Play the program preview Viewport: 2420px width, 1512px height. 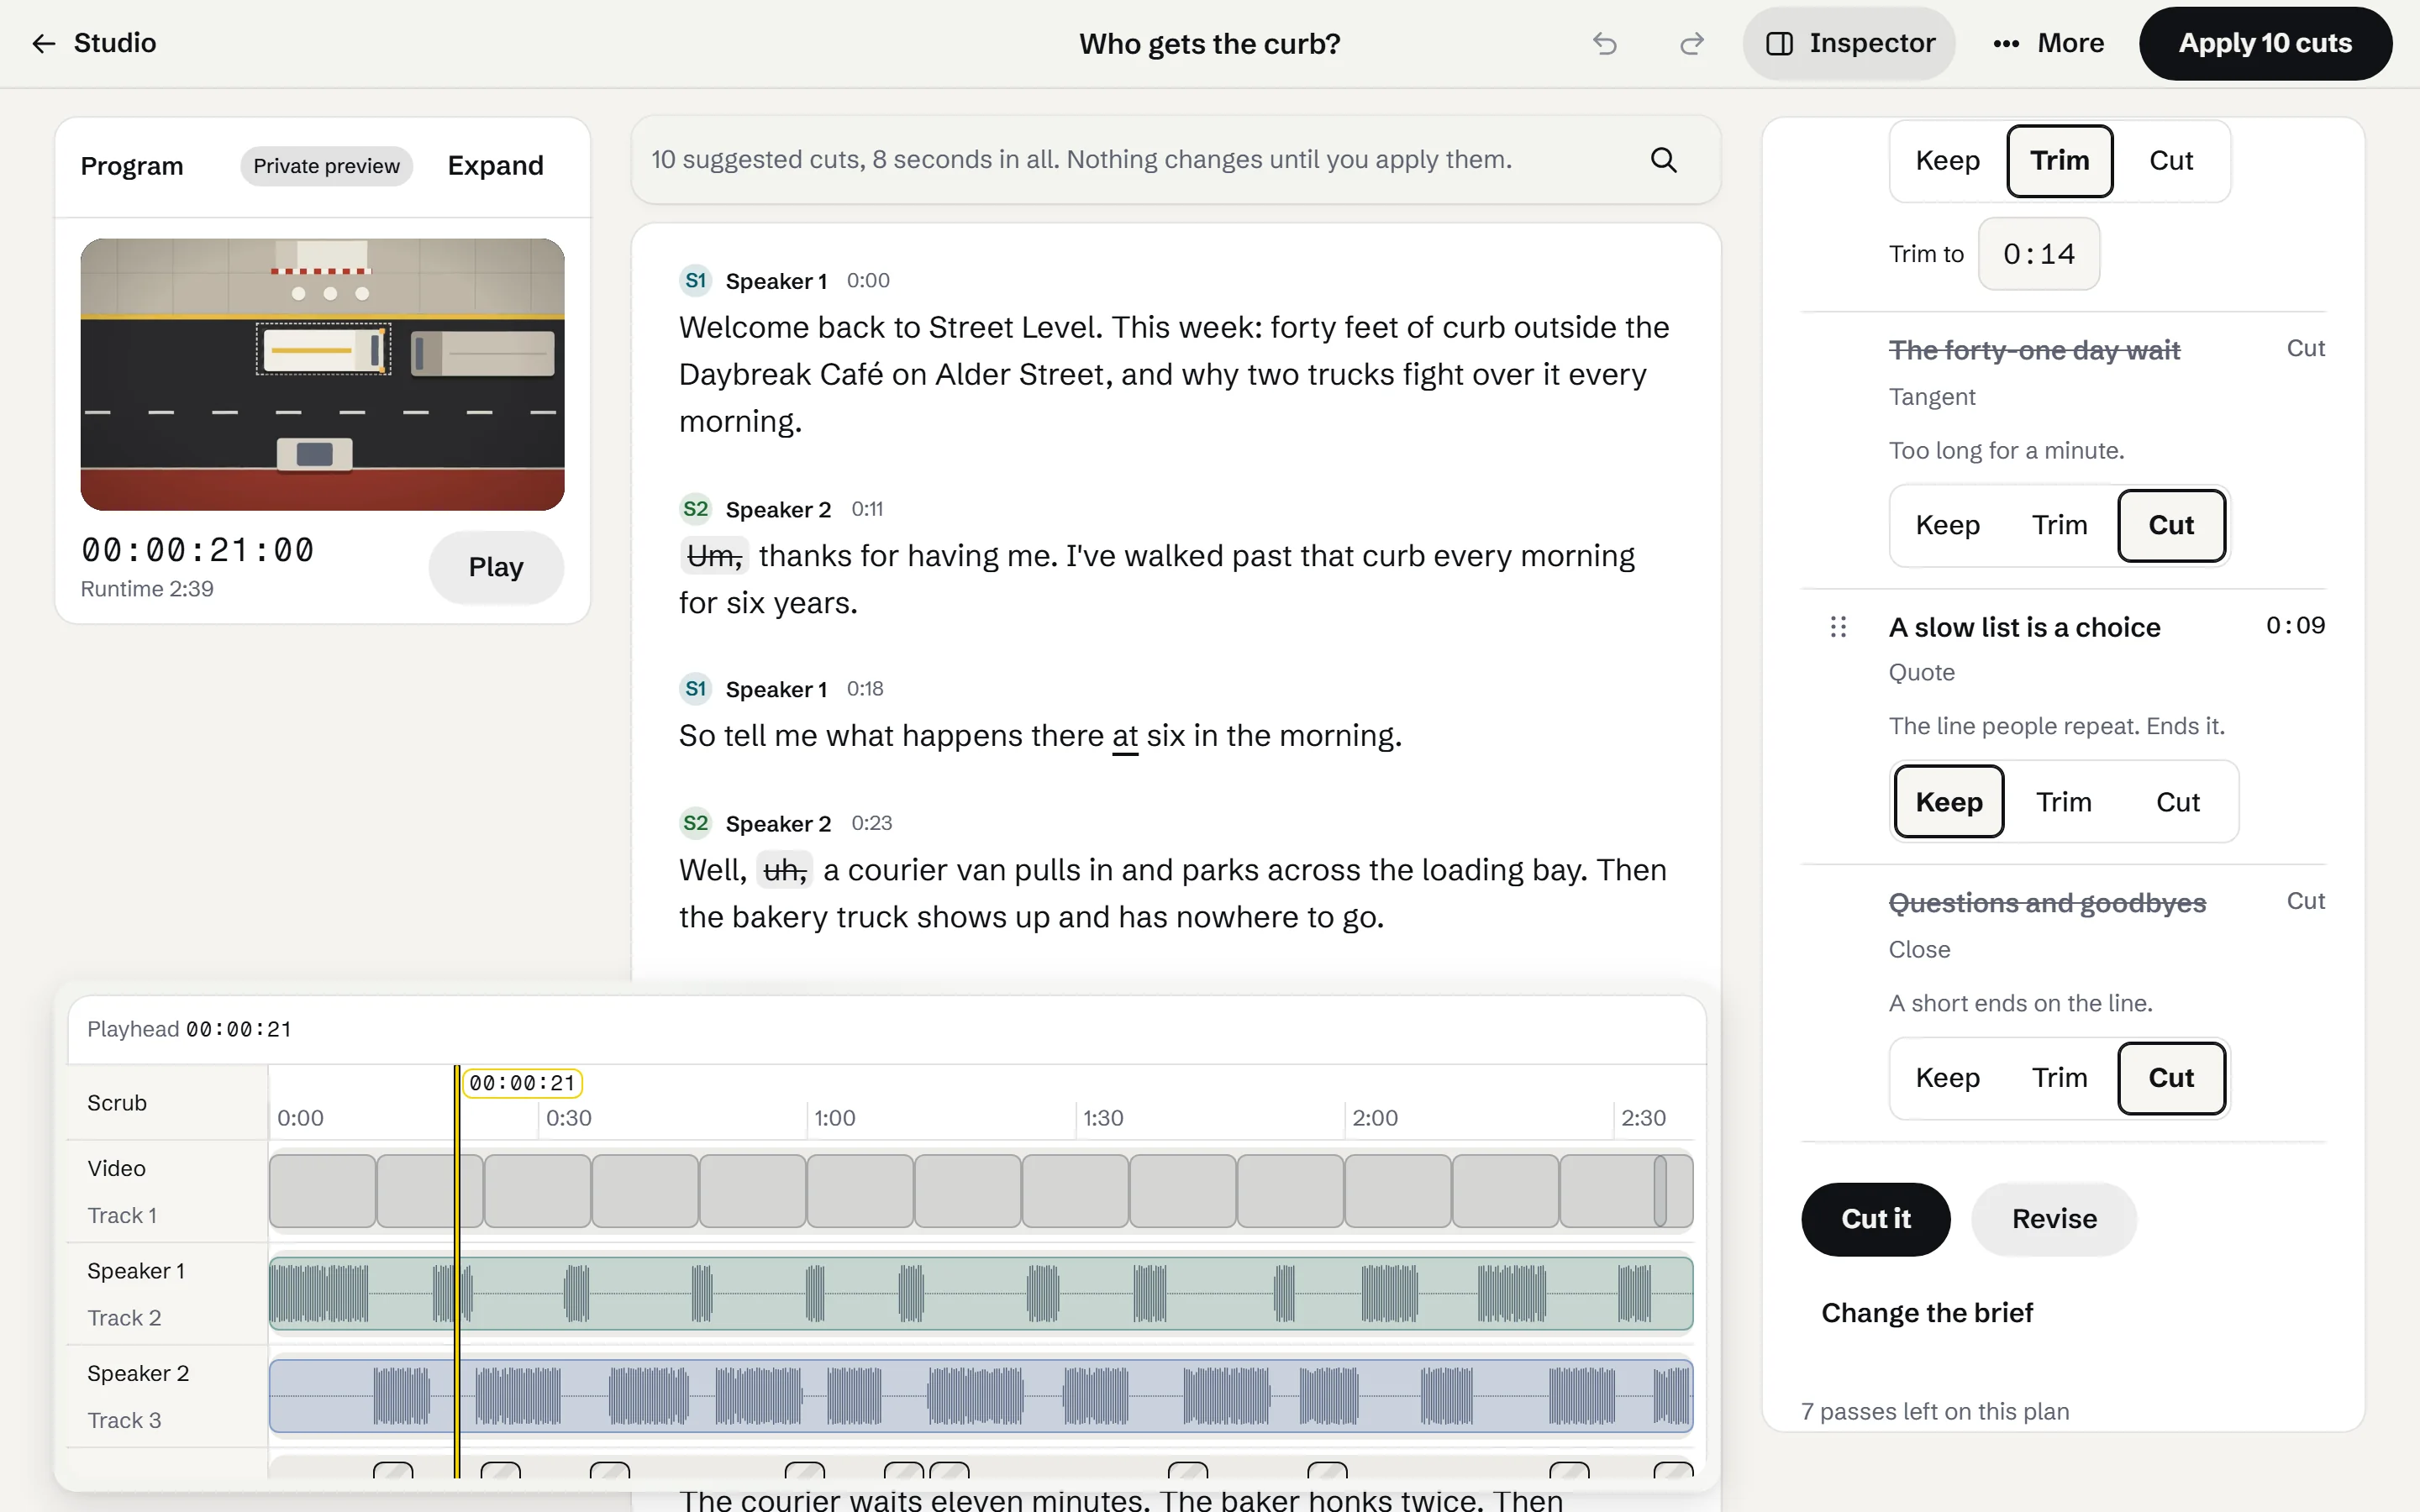pyautogui.click(x=496, y=567)
